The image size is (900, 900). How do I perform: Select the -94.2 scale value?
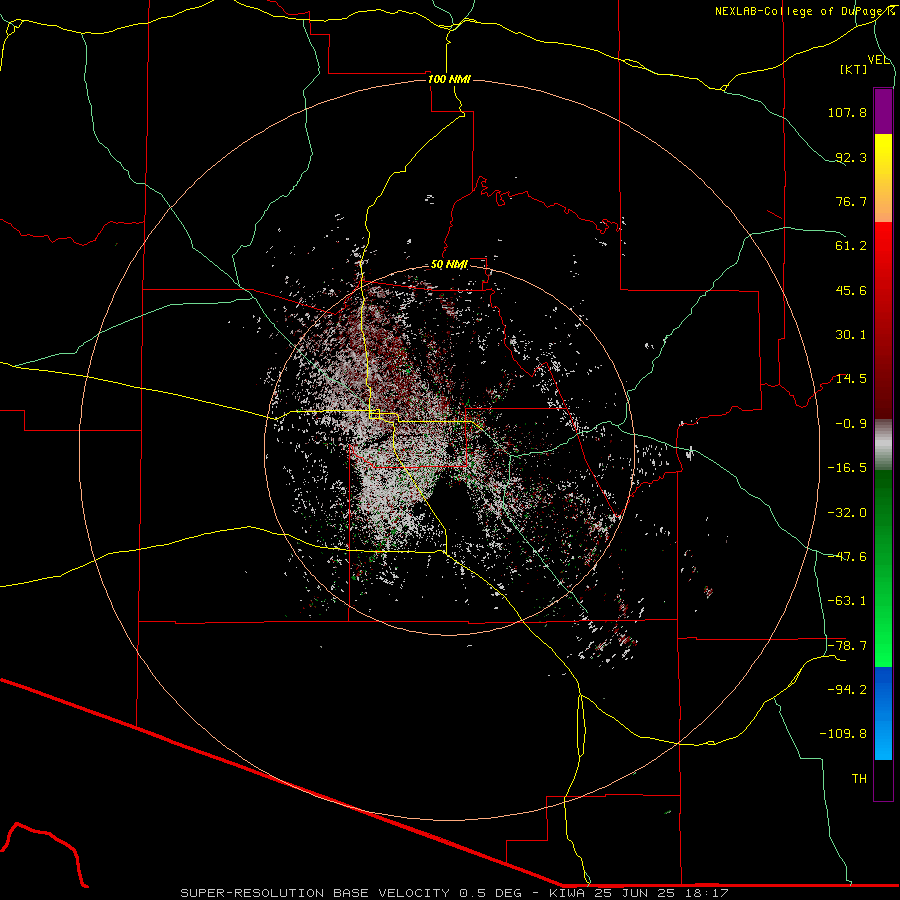click(x=847, y=690)
